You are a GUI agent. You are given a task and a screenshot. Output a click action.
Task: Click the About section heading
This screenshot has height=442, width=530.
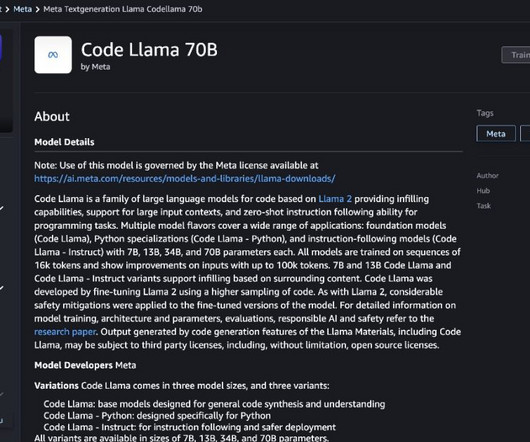pos(52,117)
